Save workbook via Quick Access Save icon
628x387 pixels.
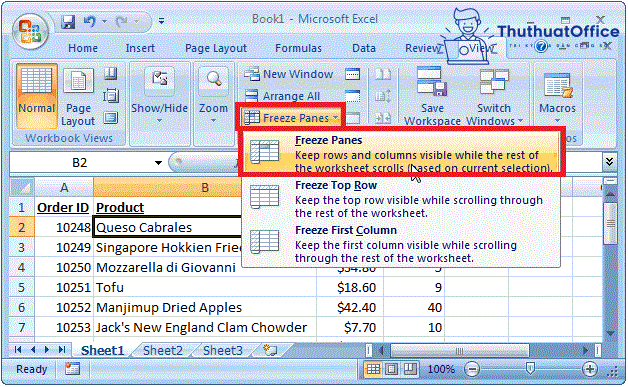tap(68, 21)
